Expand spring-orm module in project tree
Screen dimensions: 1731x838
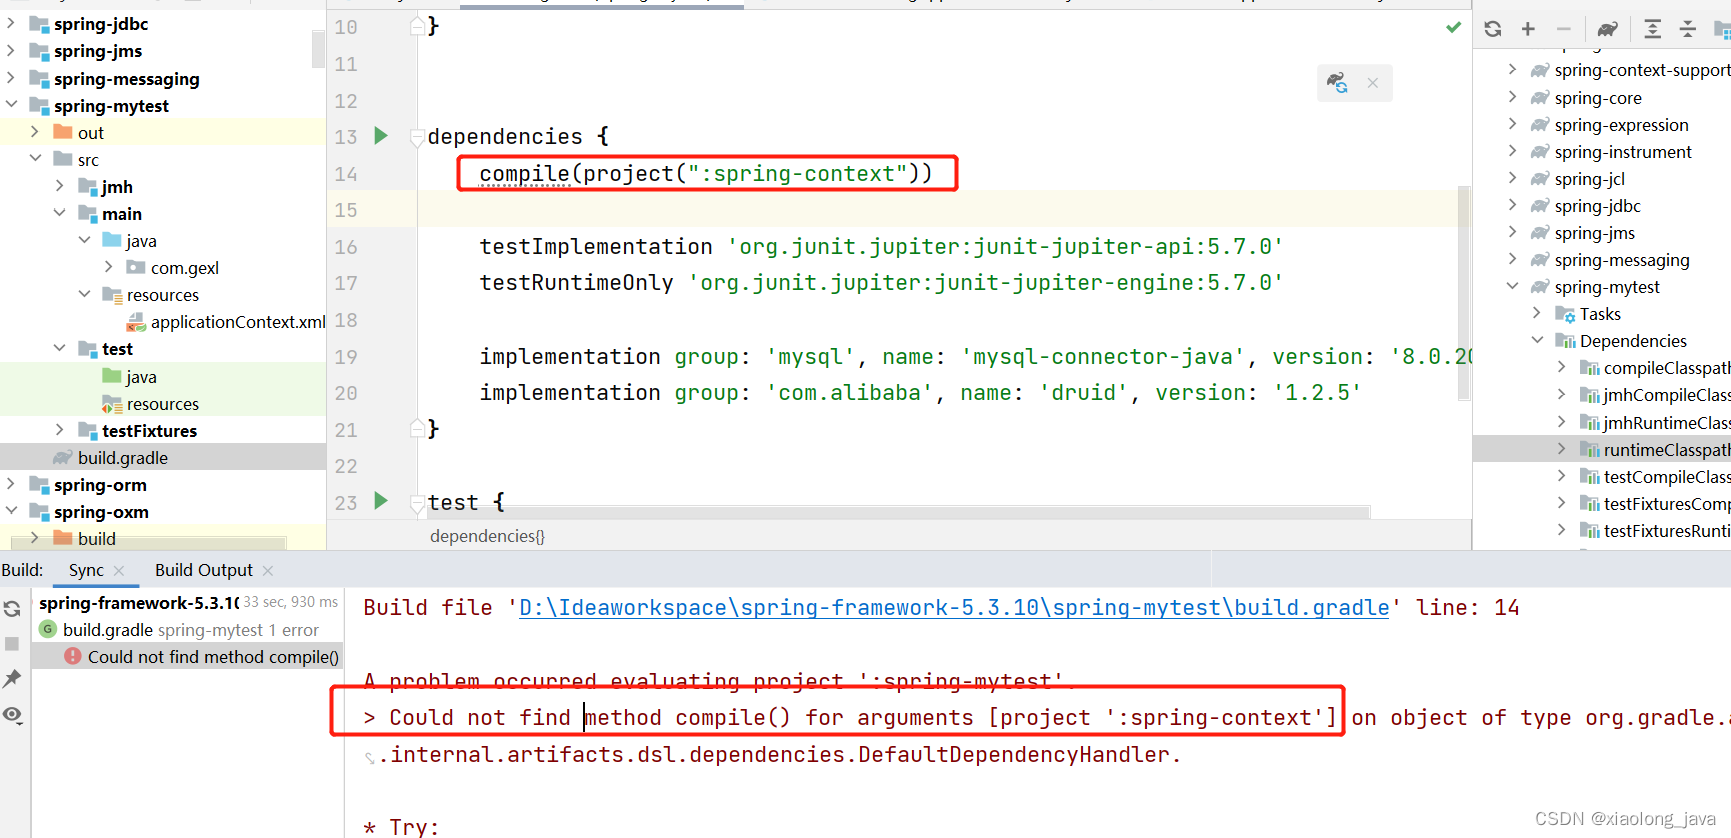click(x=12, y=483)
